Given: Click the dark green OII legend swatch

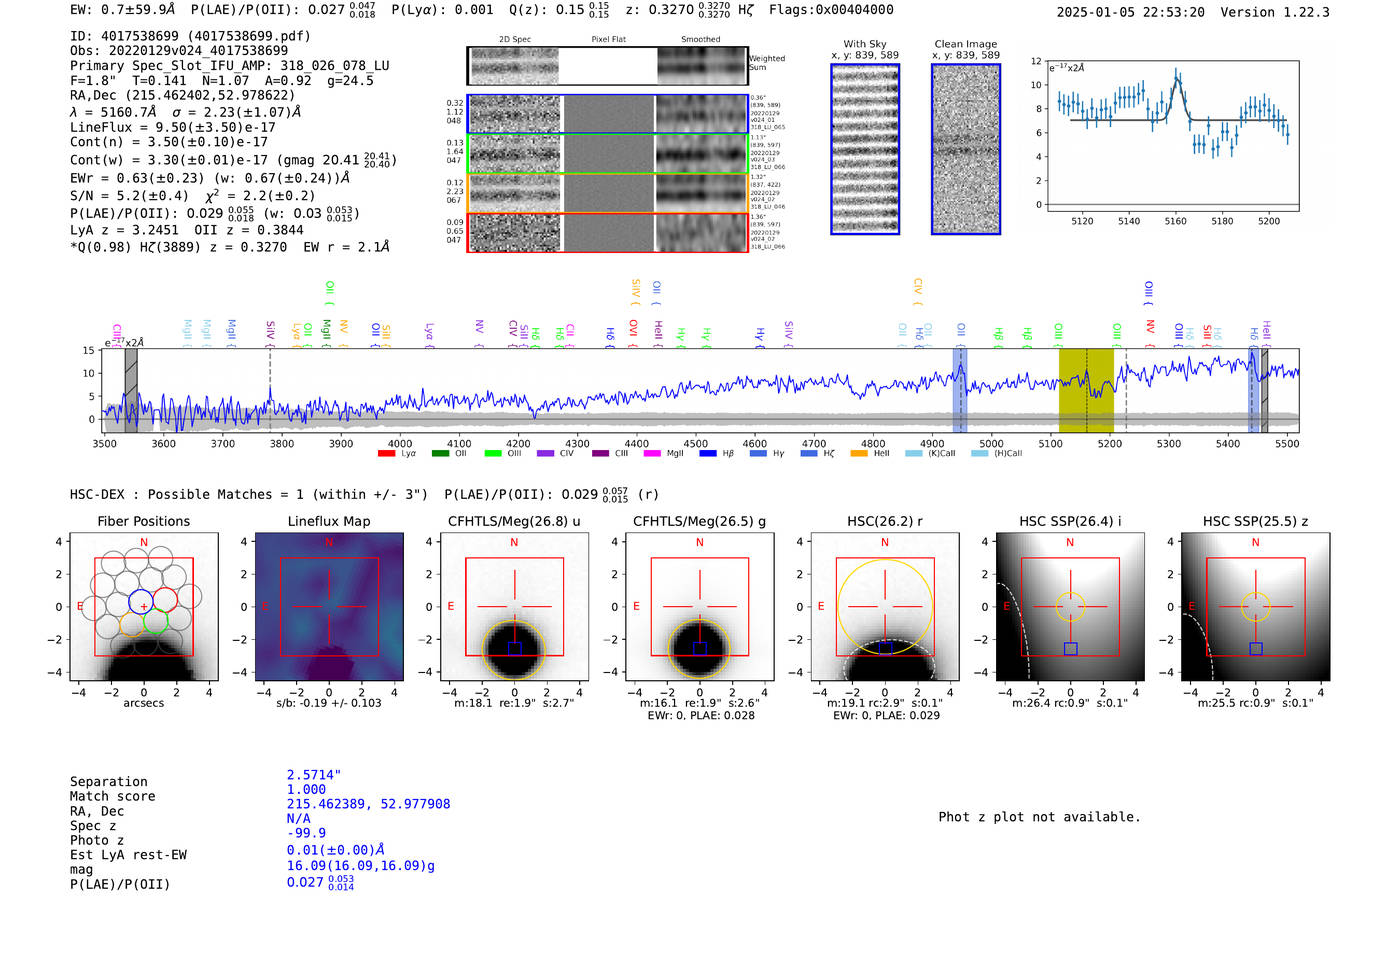Looking at the screenshot, I should (x=440, y=454).
